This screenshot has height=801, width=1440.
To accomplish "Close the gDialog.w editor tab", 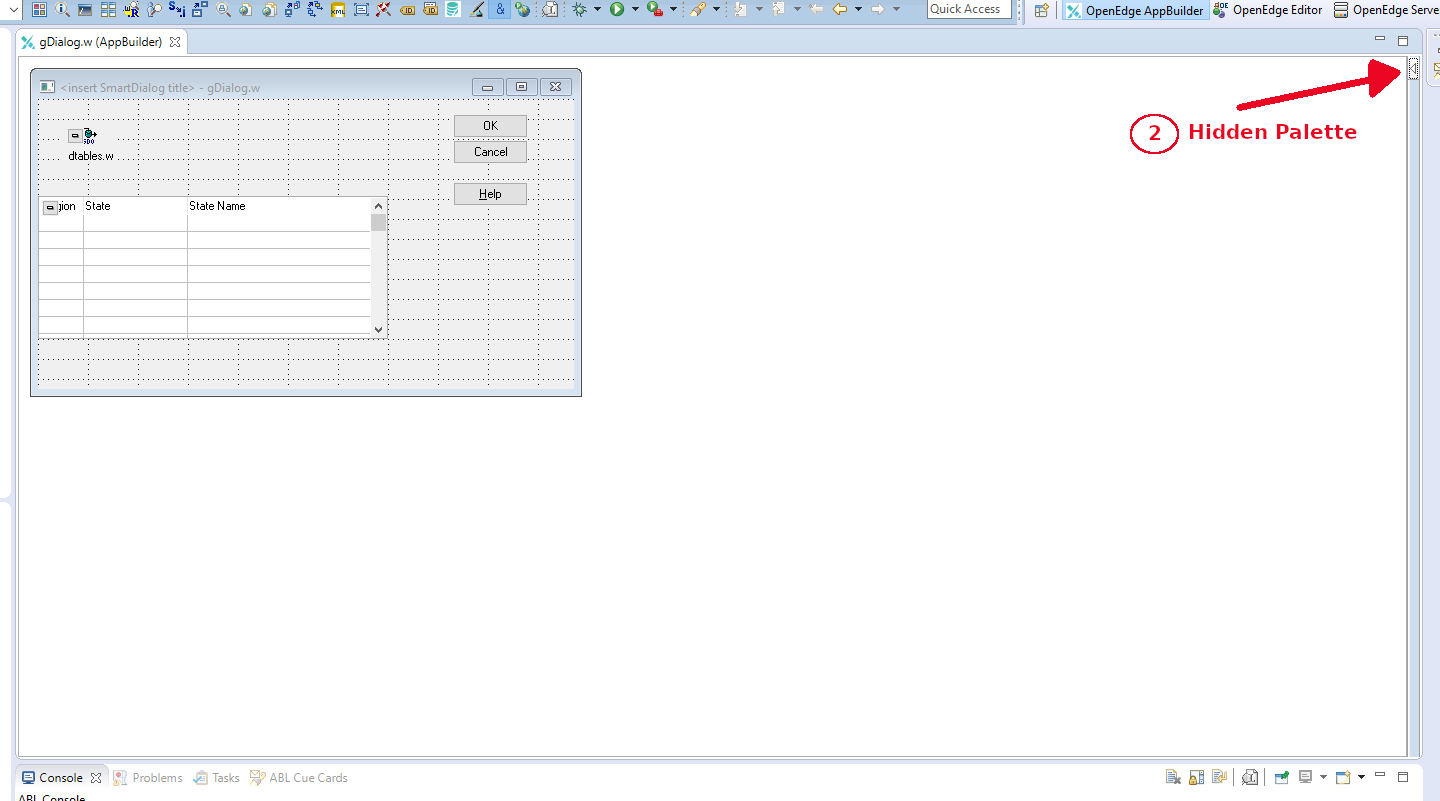I will pyautogui.click(x=175, y=43).
